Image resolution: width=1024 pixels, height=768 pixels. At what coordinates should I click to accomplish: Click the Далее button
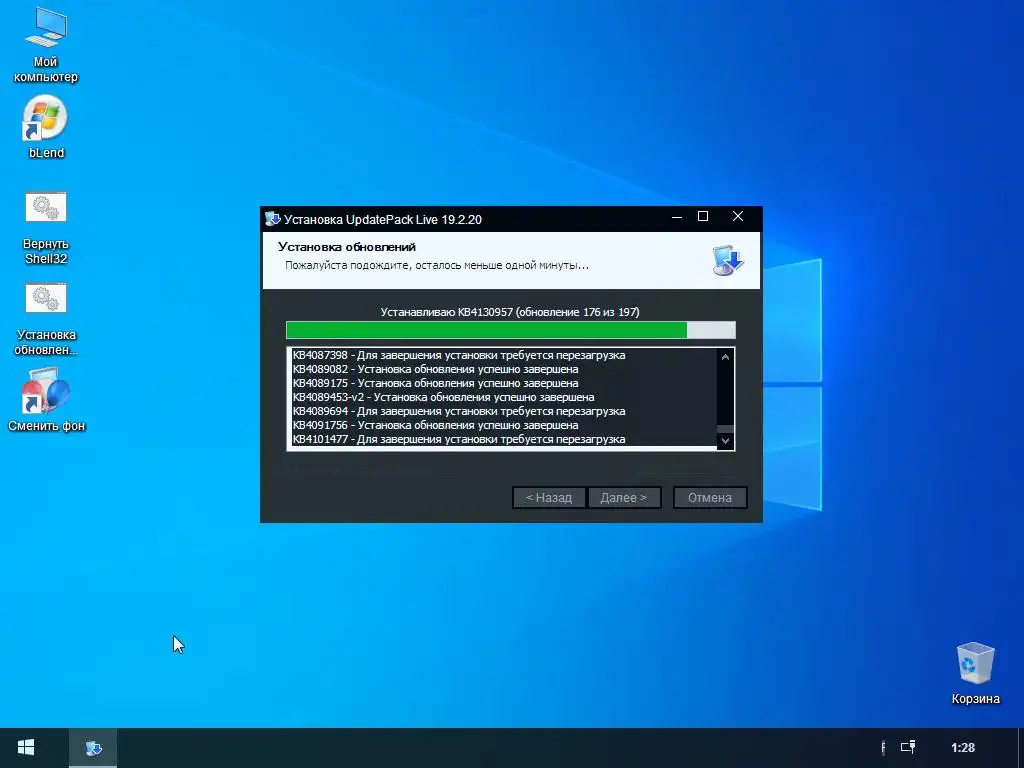(624, 498)
